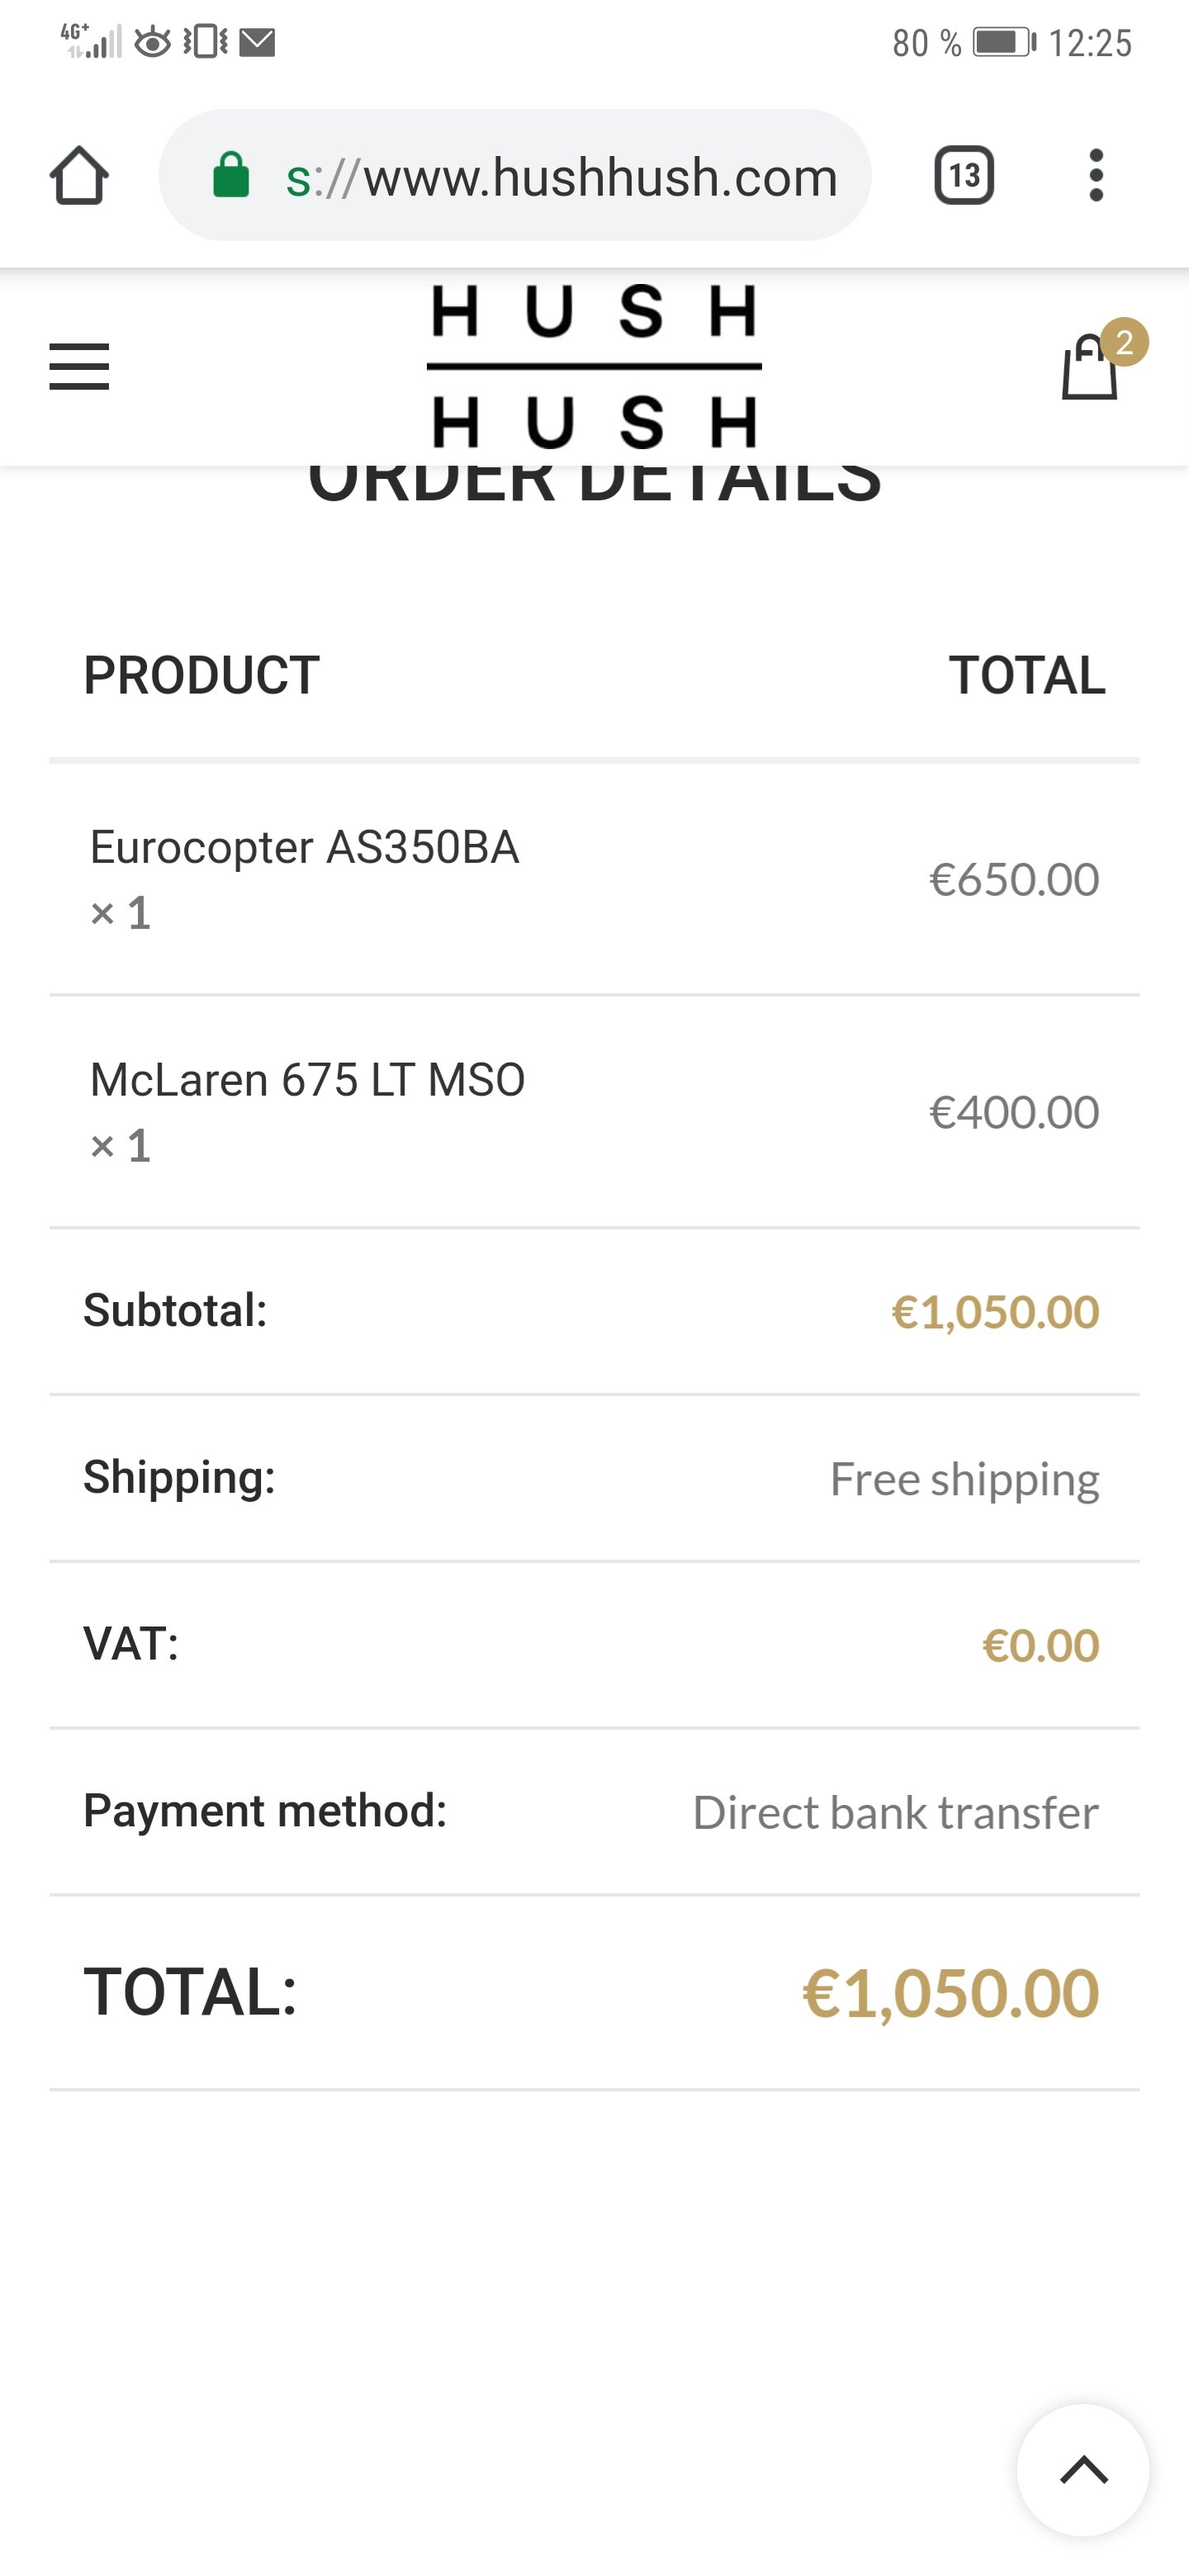This screenshot has height=2576, width=1189.
Task: Tap the mail notification icon in status bar
Action: click(x=257, y=42)
